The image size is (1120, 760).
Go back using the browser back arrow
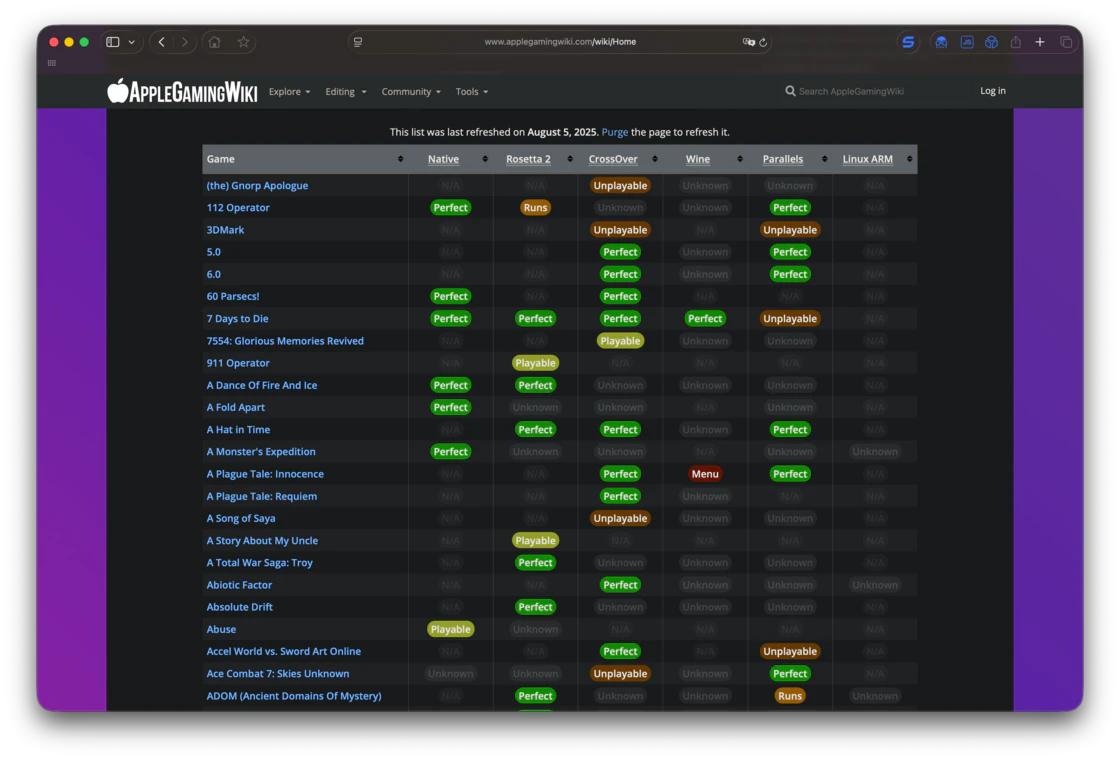click(162, 42)
